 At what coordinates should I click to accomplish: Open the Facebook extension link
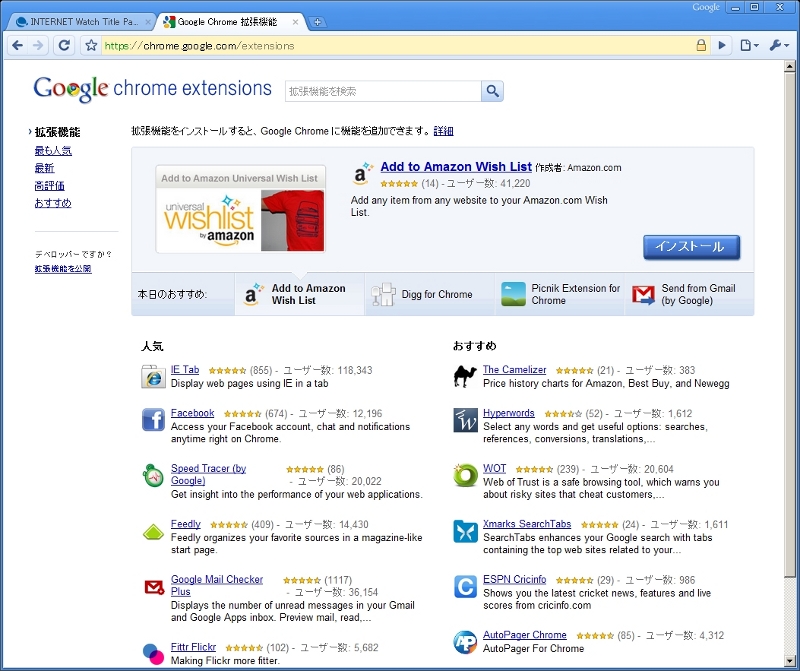pyautogui.click(x=192, y=413)
